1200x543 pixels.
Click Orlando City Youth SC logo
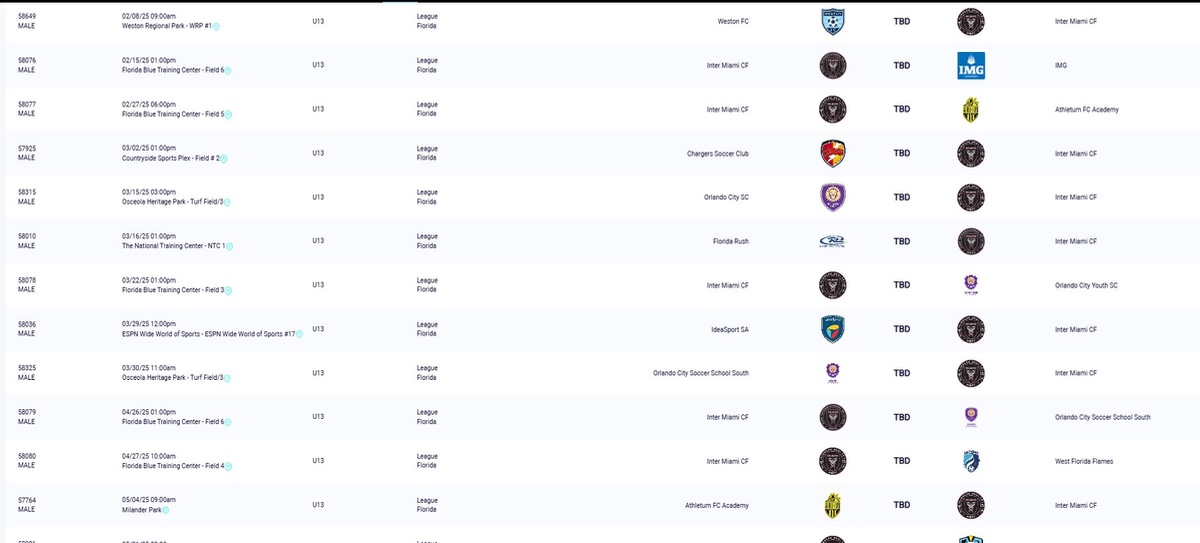(971, 285)
